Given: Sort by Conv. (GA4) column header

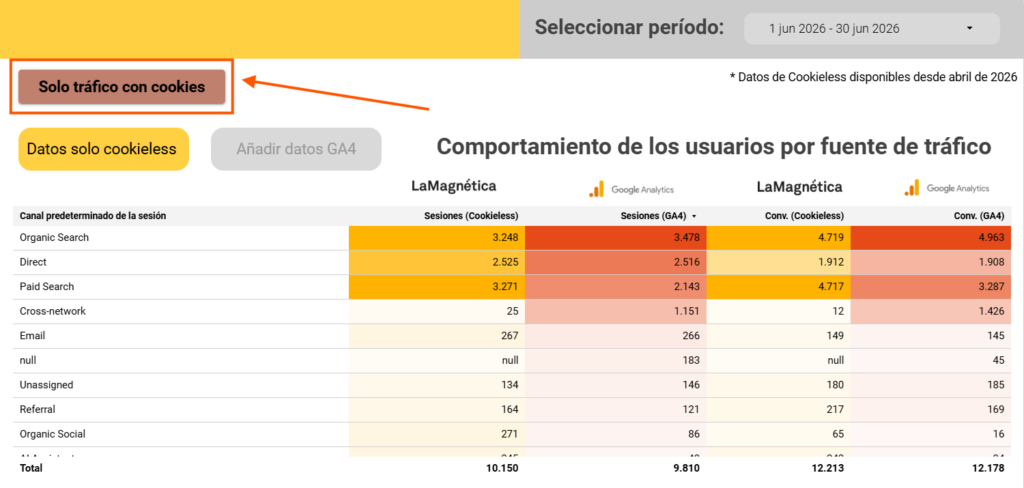Looking at the screenshot, I should [983, 216].
